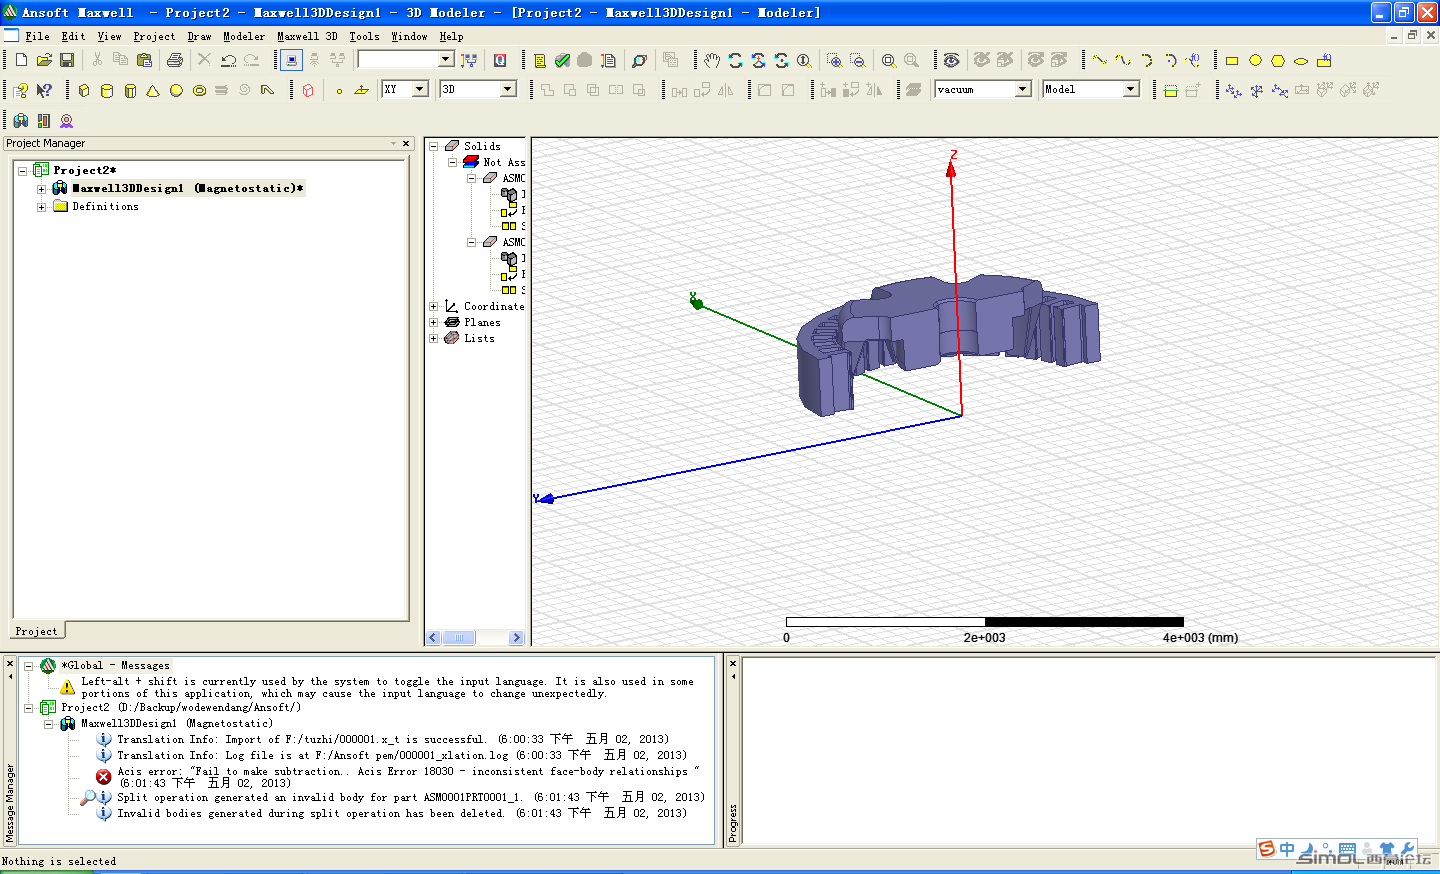Click the What's This help cursor icon
The height and width of the screenshot is (874, 1440).
coord(44,90)
